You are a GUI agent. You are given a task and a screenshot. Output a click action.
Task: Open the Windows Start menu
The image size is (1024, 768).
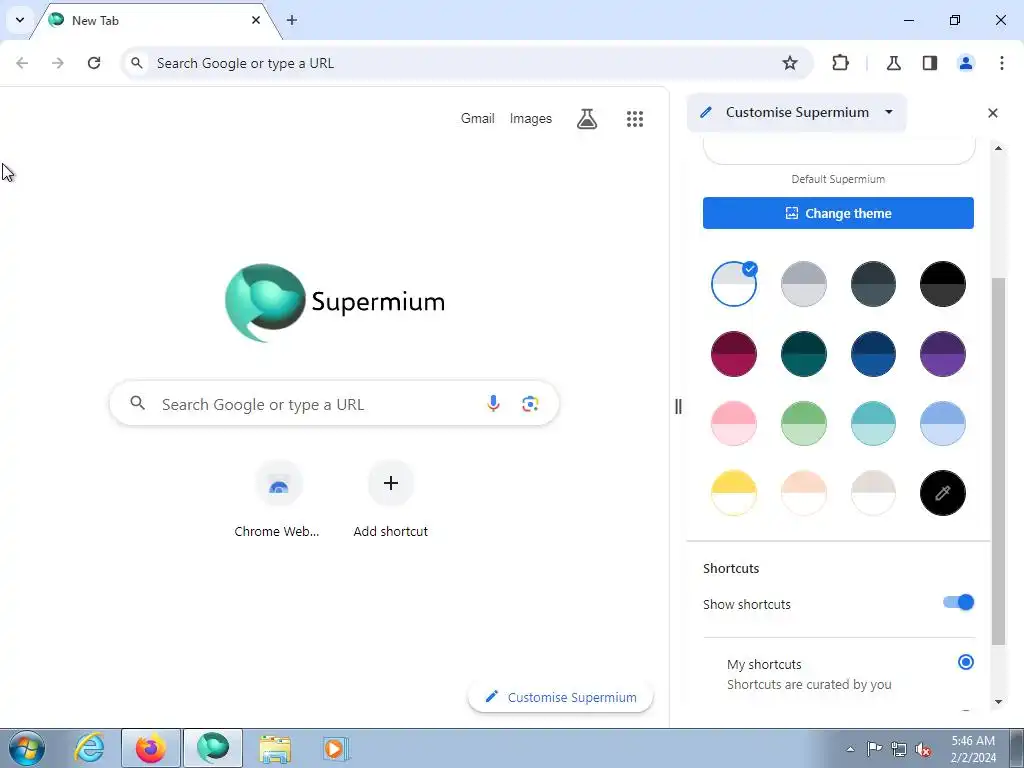point(27,748)
